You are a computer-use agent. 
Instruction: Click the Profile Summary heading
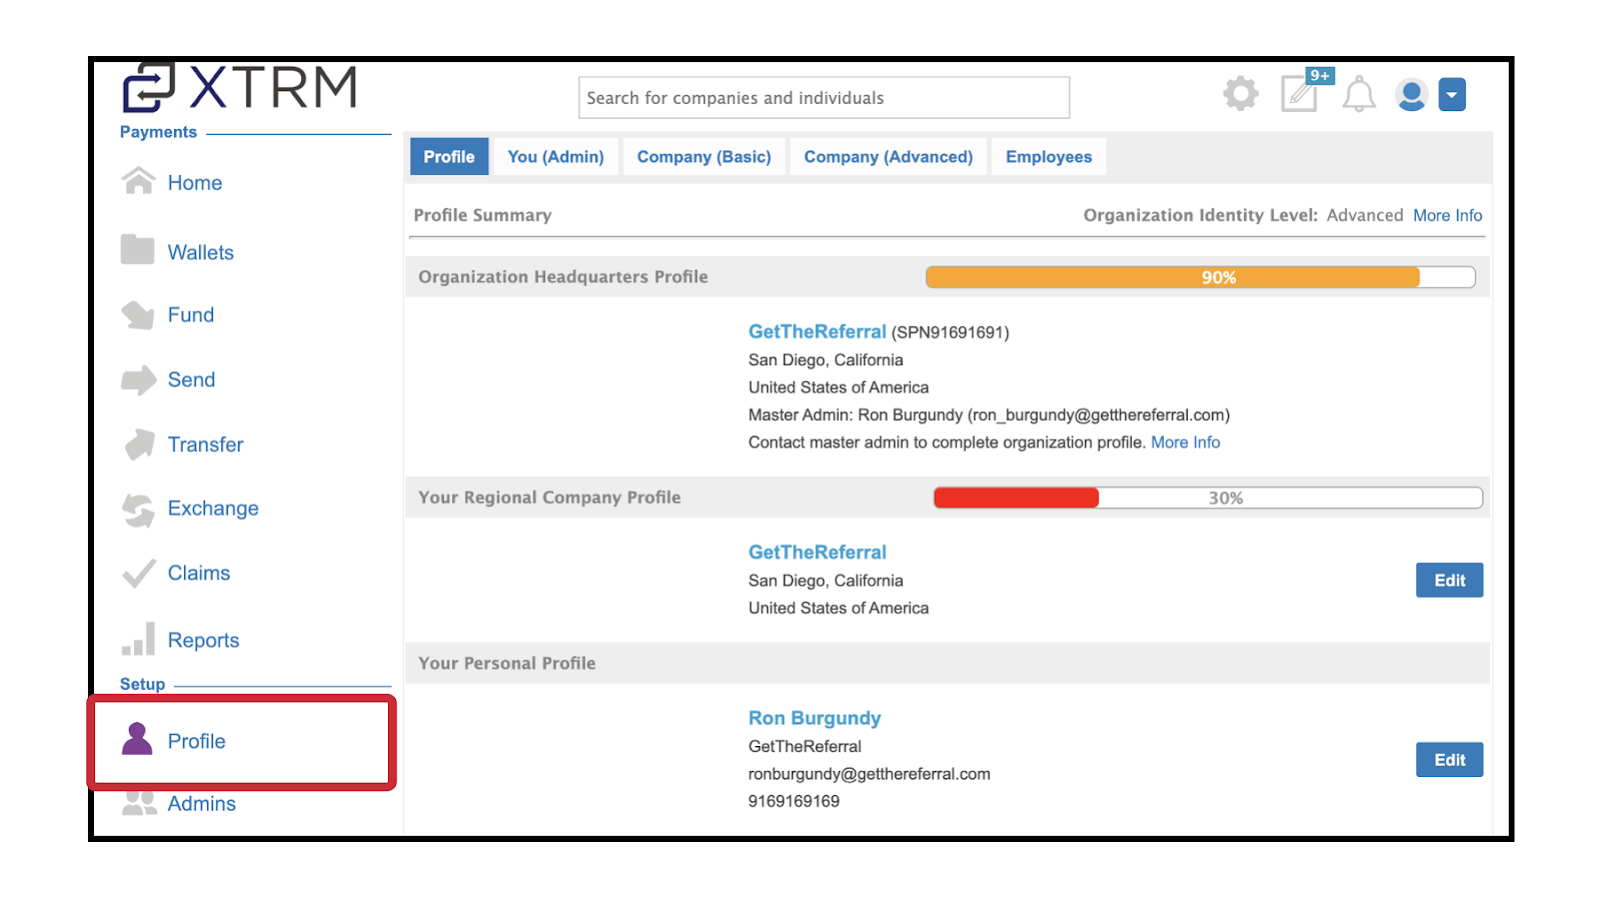pos(483,215)
